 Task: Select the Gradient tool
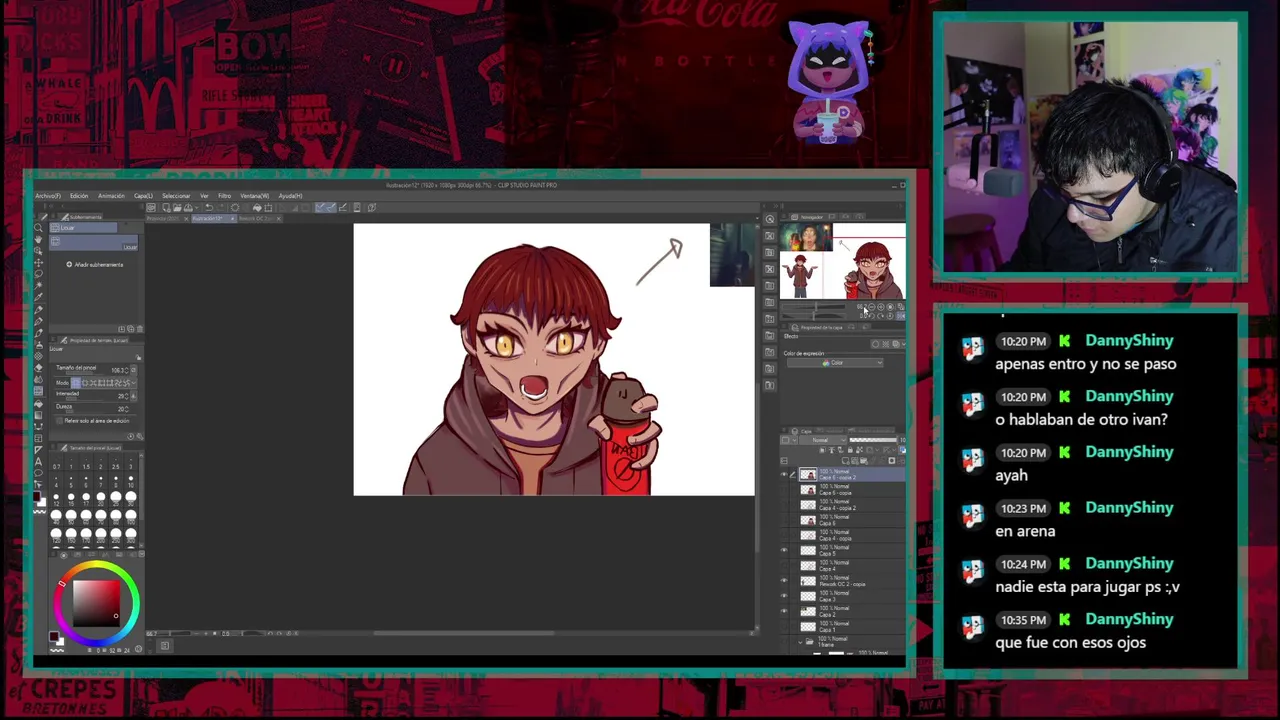pos(38,415)
